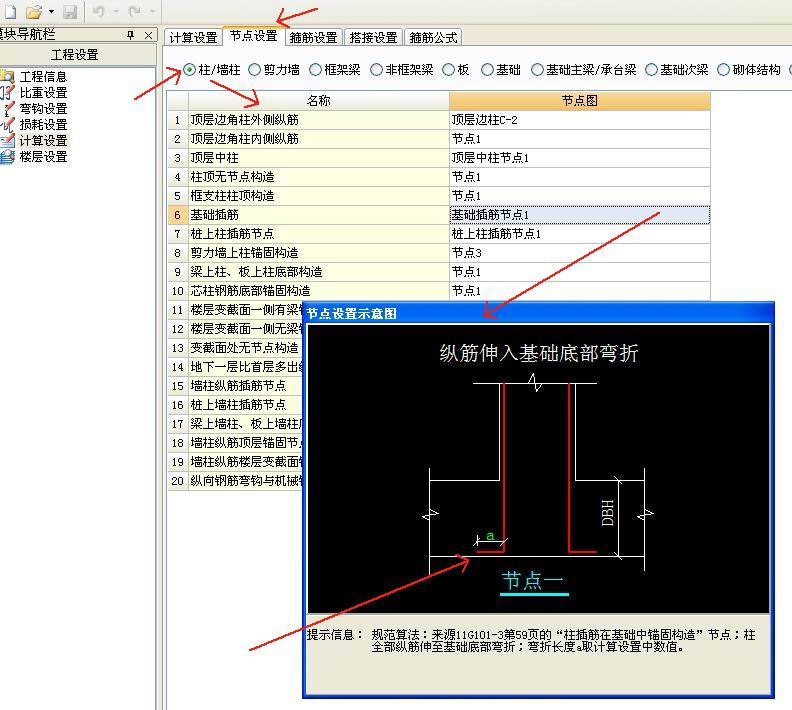This screenshot has height=710, width=792.
Task: Click the 桩上柱插筋节点1 cell
Action: (580, 234)
